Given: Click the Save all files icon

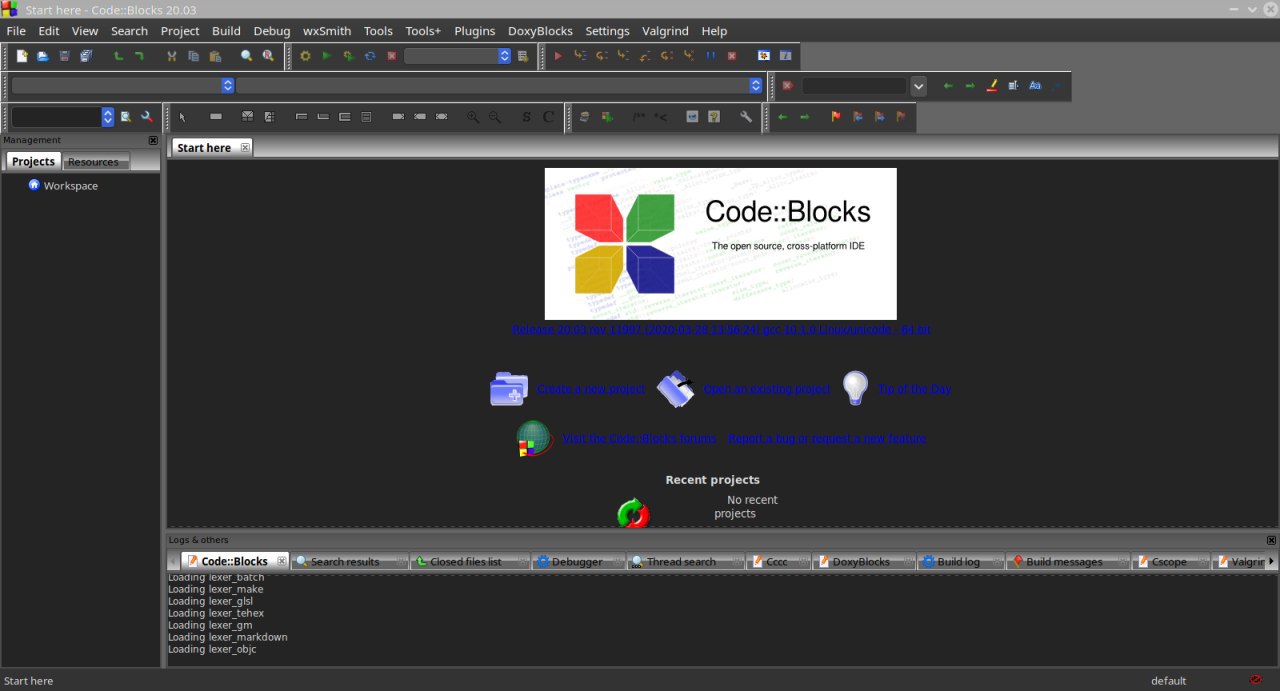Looking at the screenshot, I should (x=86, y=56).
